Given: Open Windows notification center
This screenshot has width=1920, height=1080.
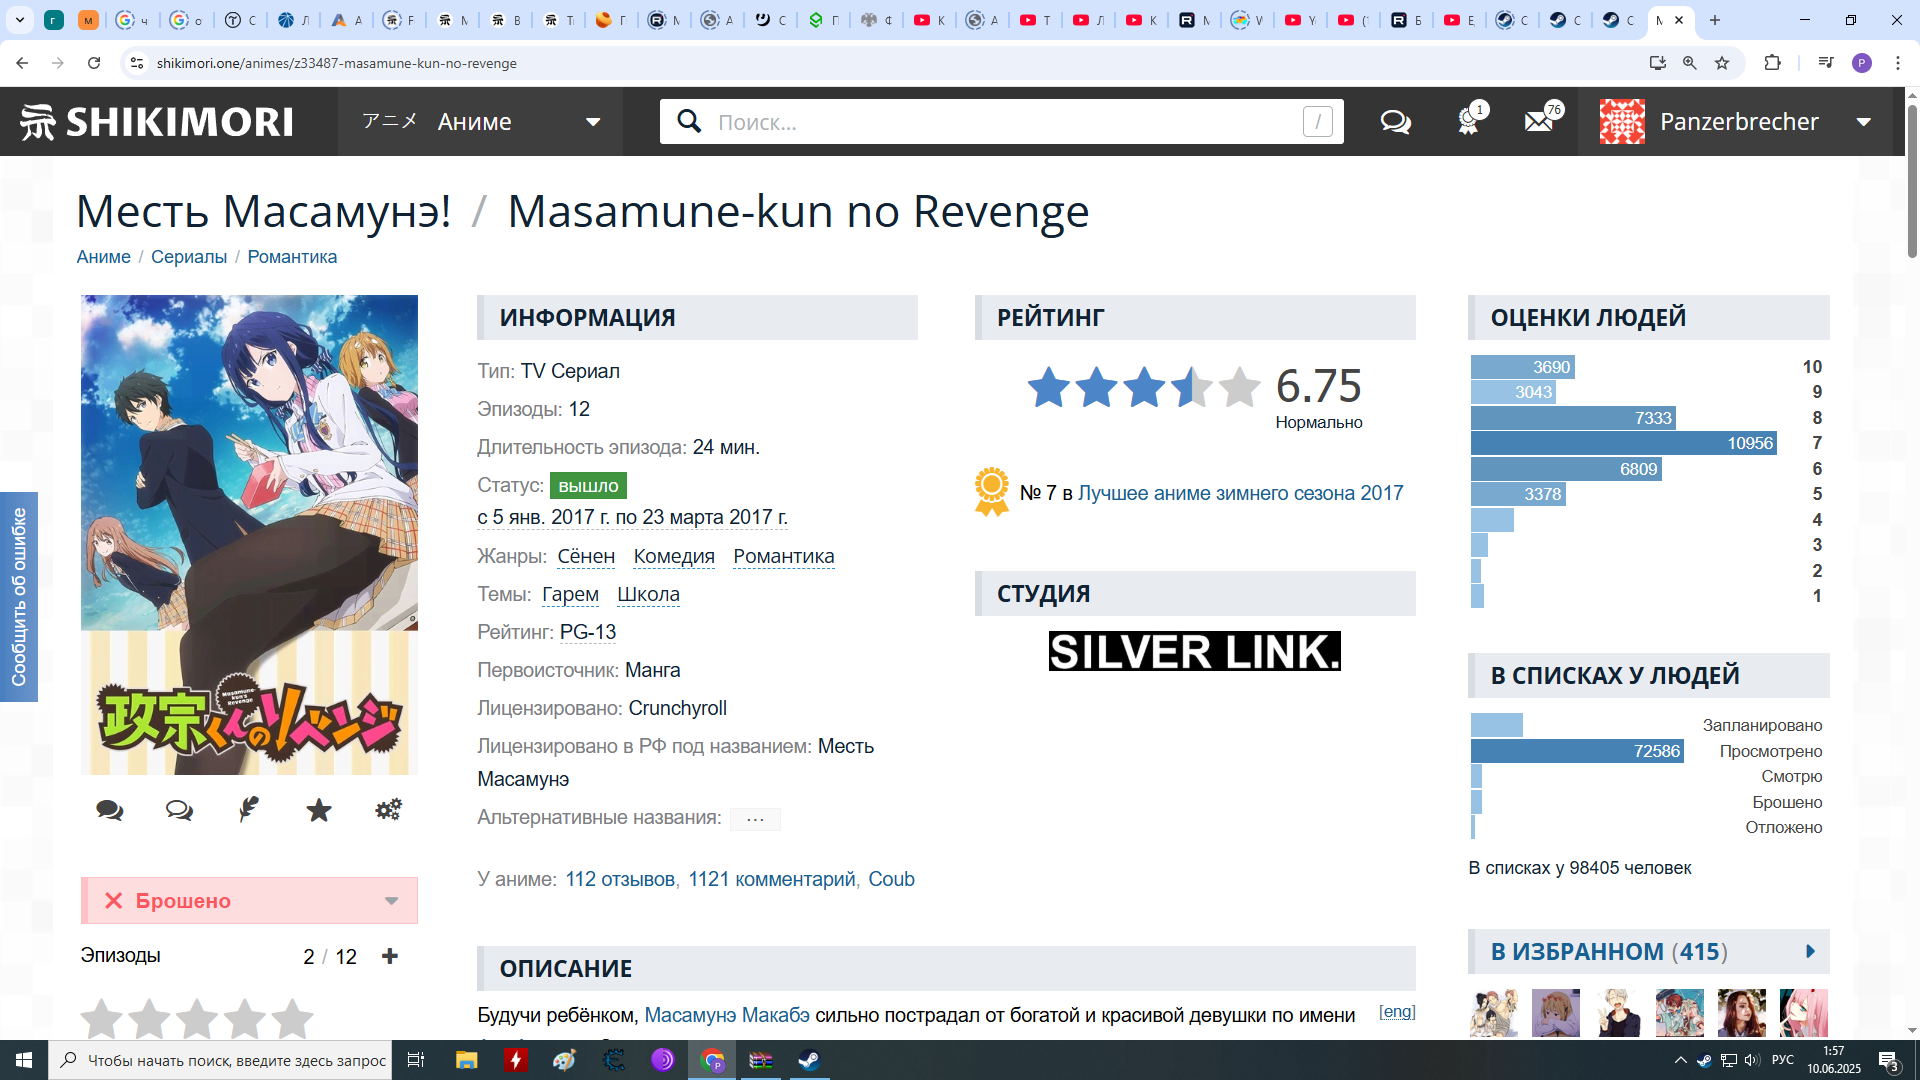Looking at the screenshot, I should [x=1888, y=1060].
